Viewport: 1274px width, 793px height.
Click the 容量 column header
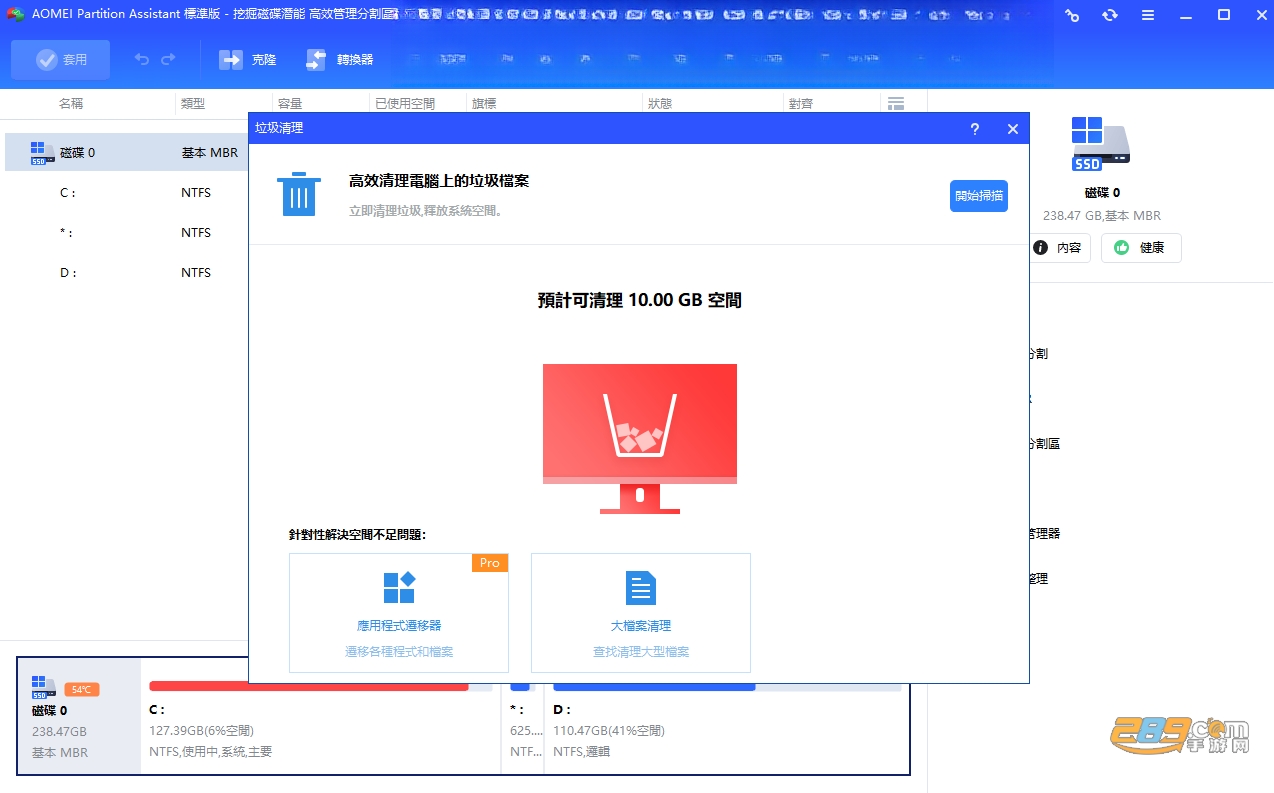pyautogui.click(x=290, y=103)
